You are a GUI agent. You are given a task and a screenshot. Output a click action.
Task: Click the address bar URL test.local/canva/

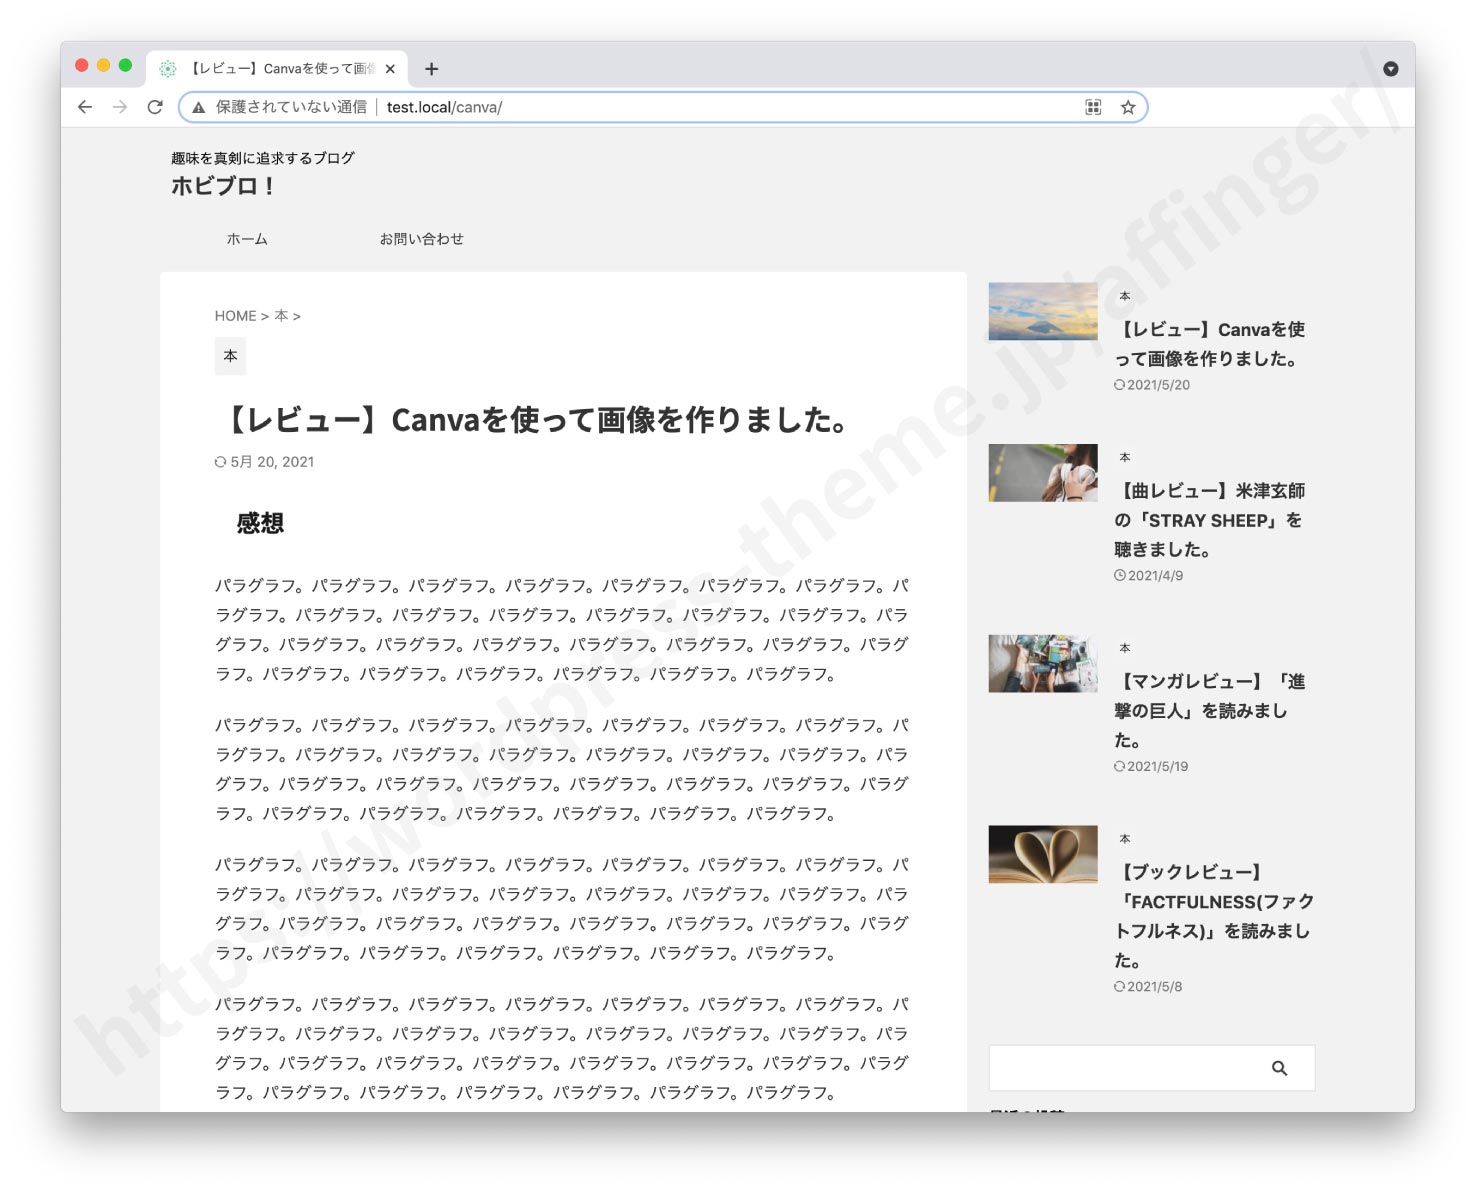pos(444,107)
